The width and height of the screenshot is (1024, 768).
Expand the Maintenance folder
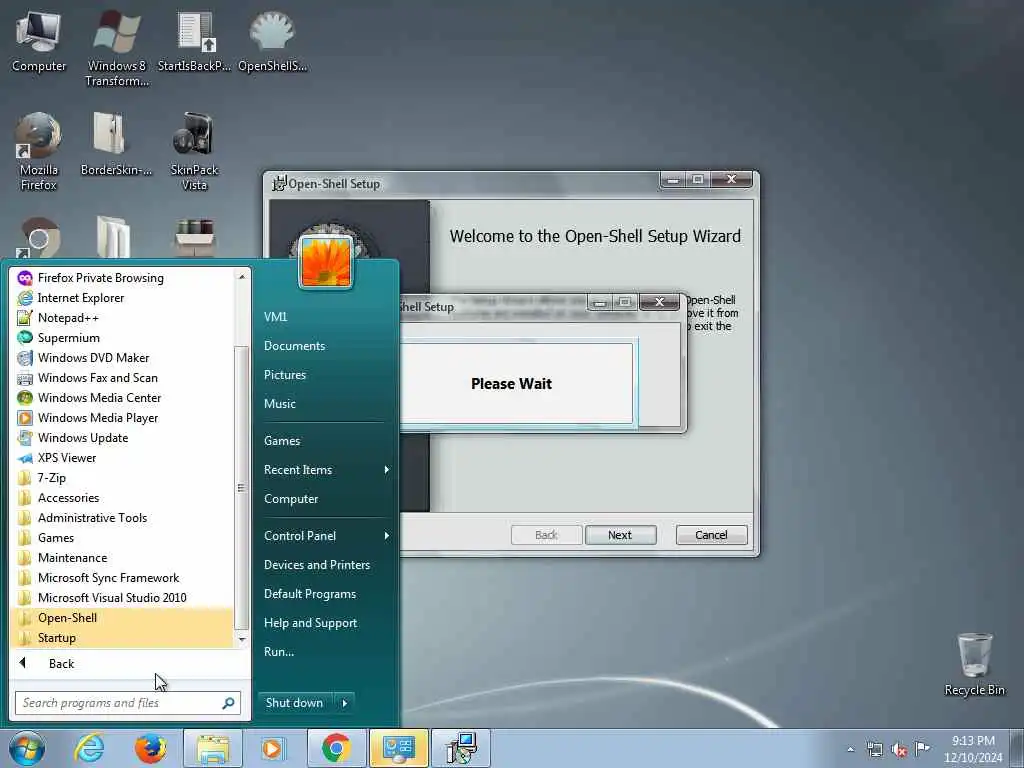[122, 558]
